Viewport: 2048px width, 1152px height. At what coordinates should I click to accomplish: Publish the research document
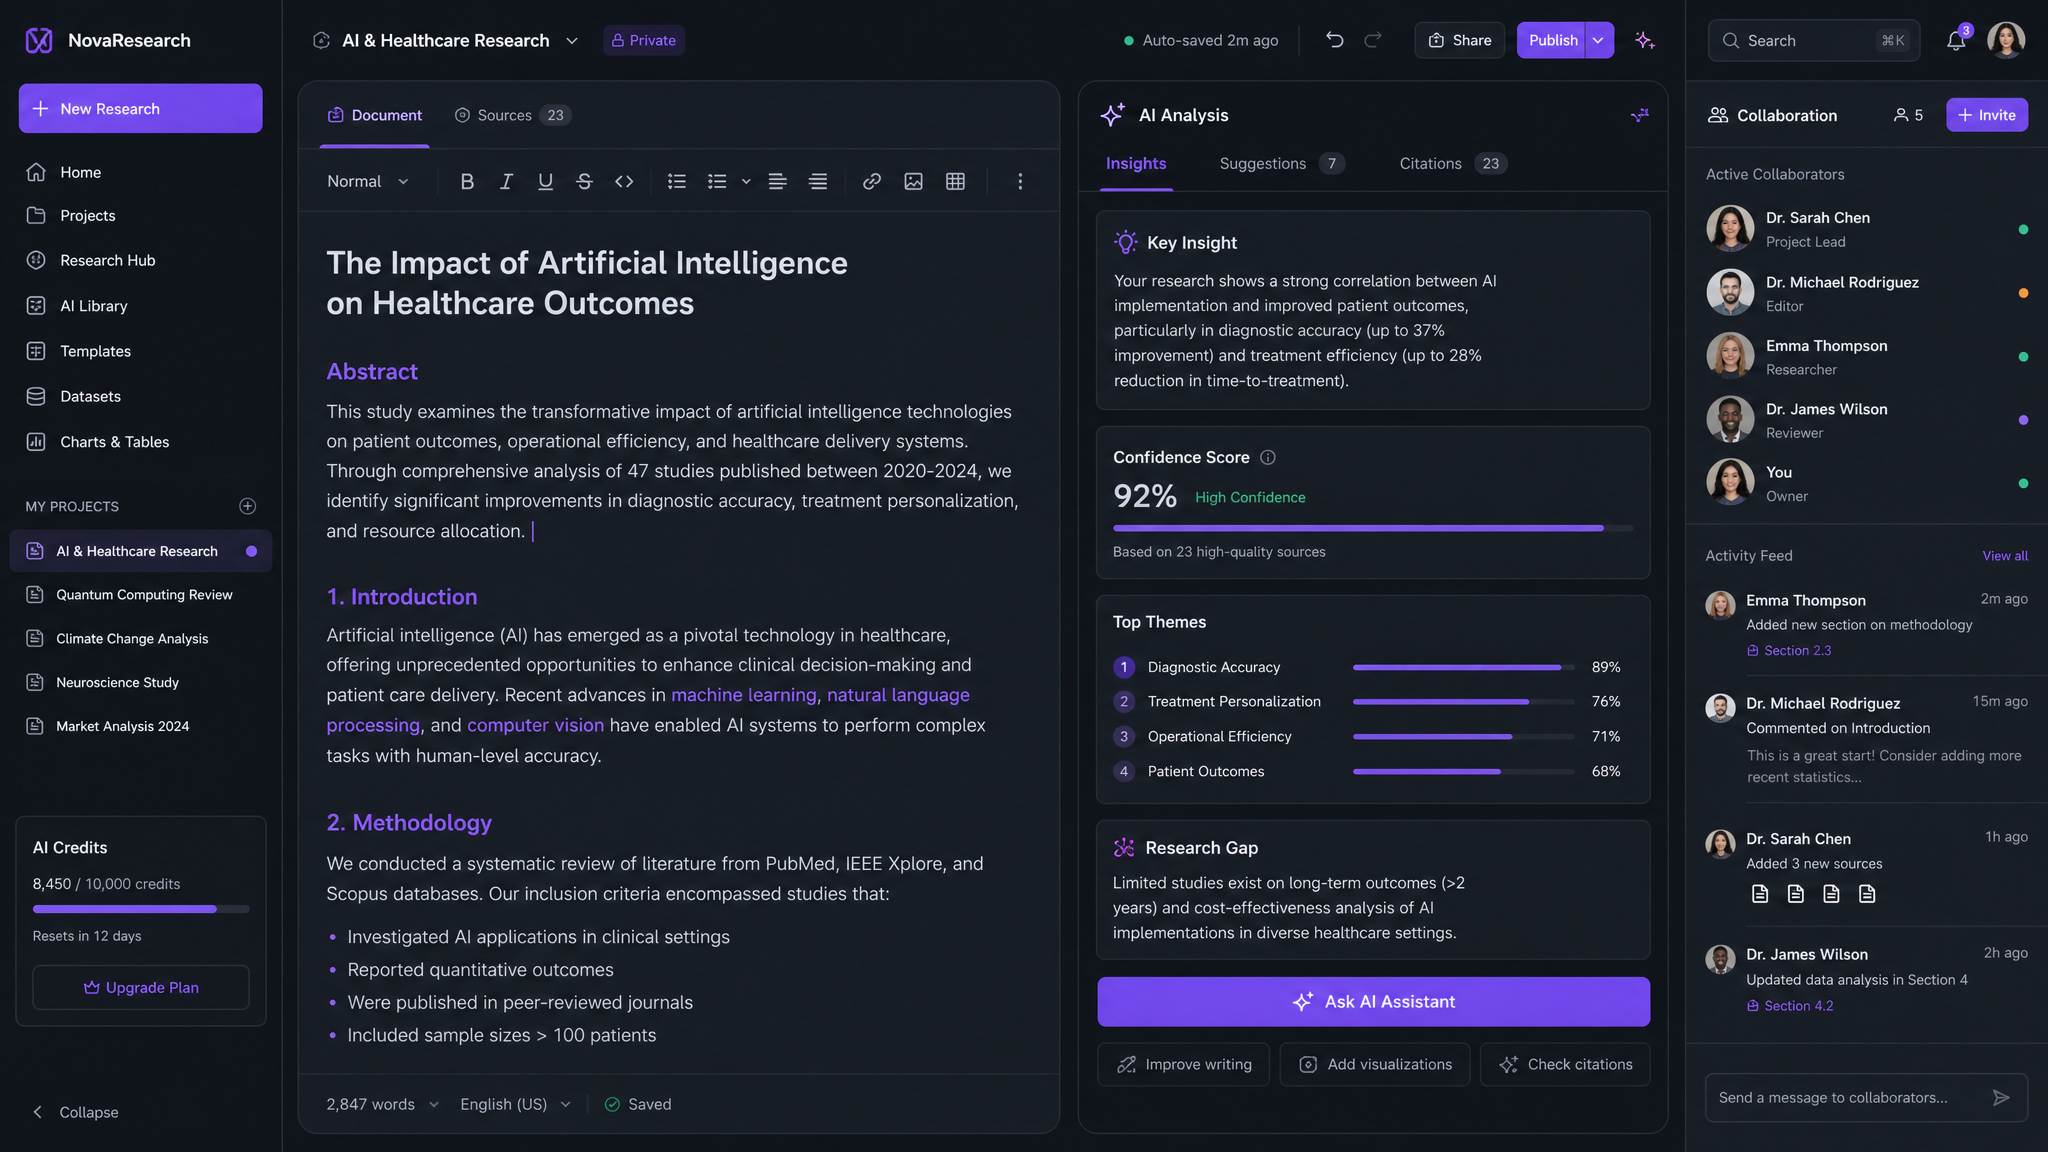click(1552, 40)
